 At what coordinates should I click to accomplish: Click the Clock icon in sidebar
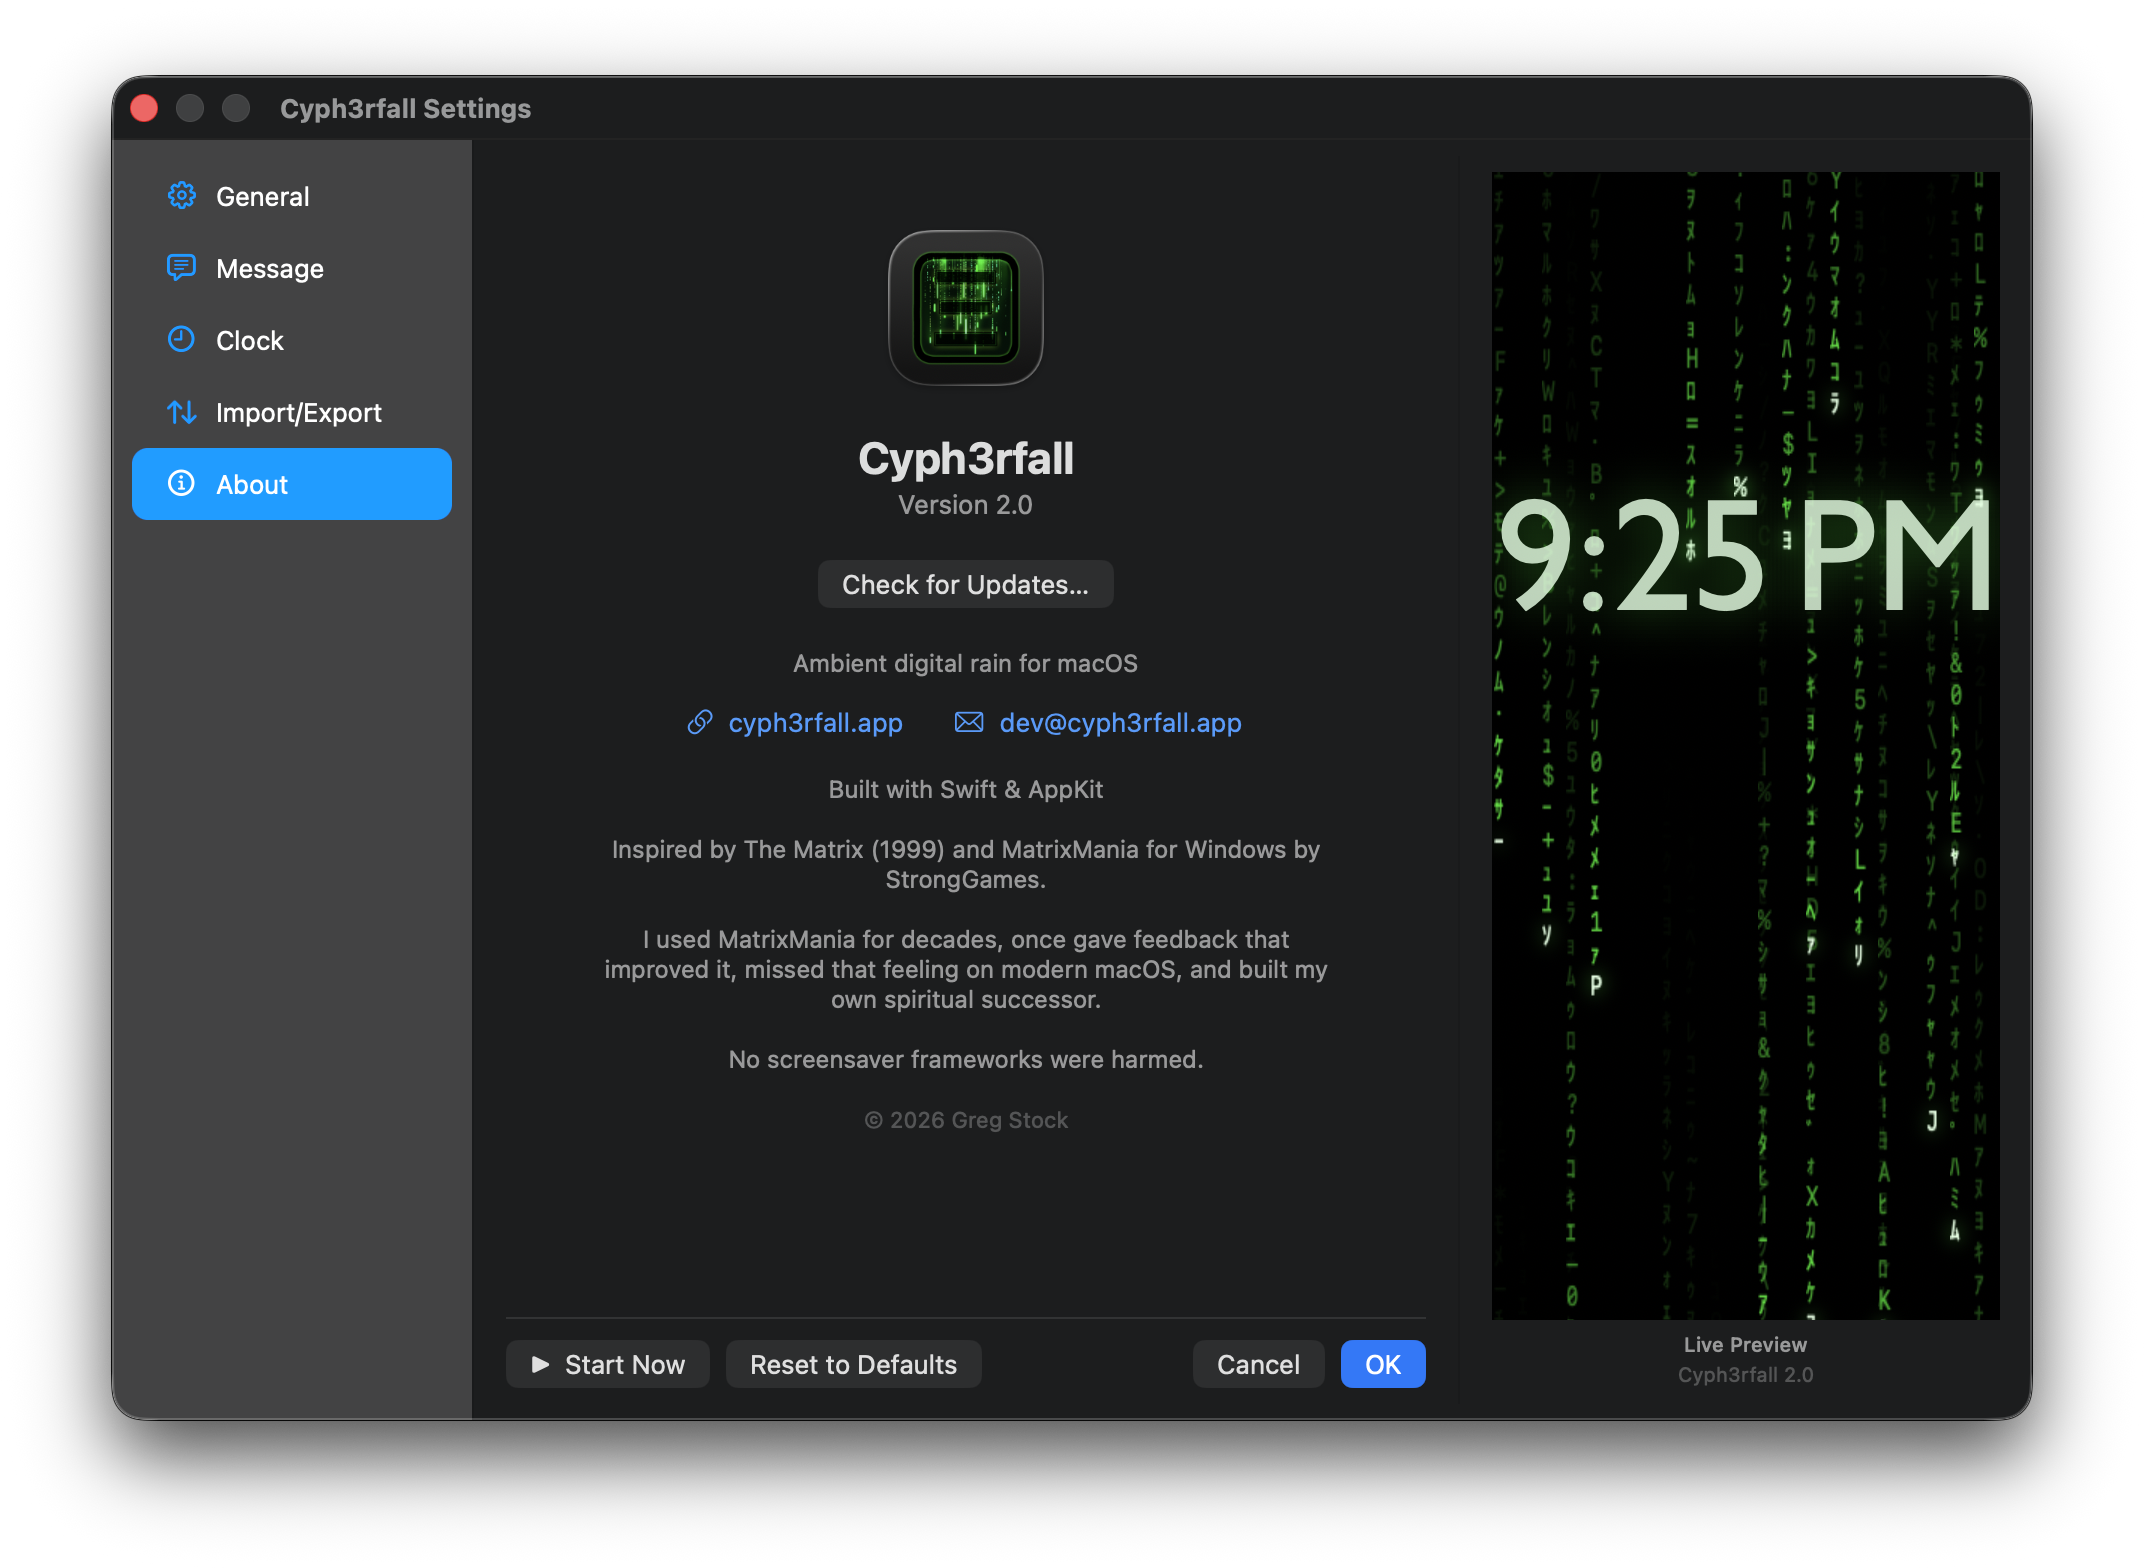tap(181, 340)
